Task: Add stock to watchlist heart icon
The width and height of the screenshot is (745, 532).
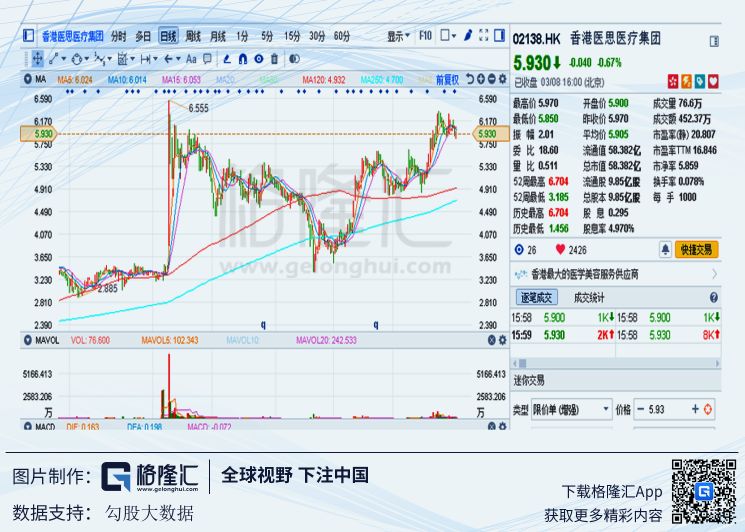Action: point(713,81)
